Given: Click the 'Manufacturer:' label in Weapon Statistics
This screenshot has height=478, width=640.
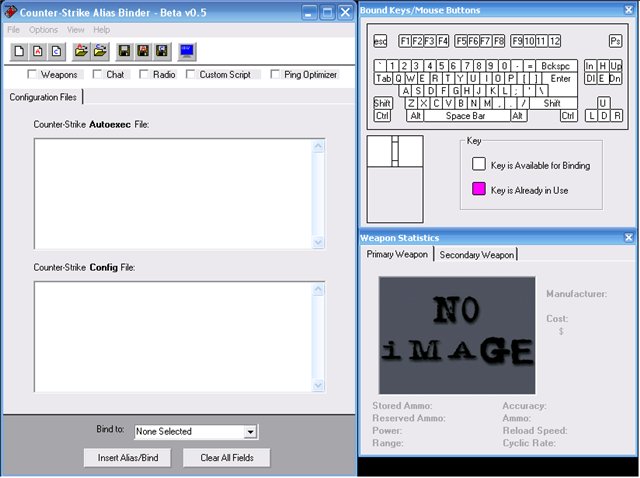Looking at the screenshot, I should coord(576,294).
